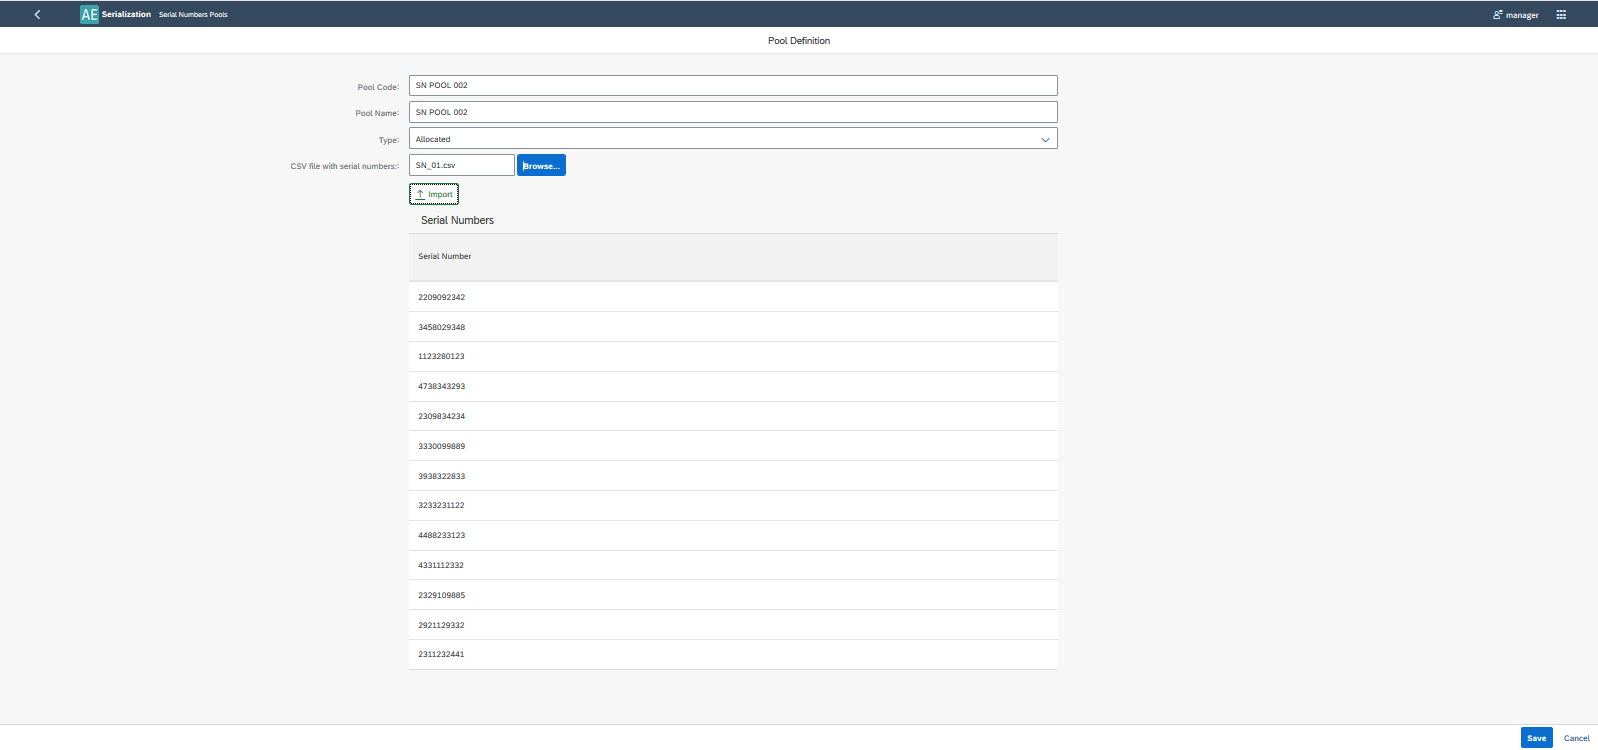Select serial number row 3458029348
Image resolution: width=1598 pixels, height=750 pixels.
coord(442,327)
